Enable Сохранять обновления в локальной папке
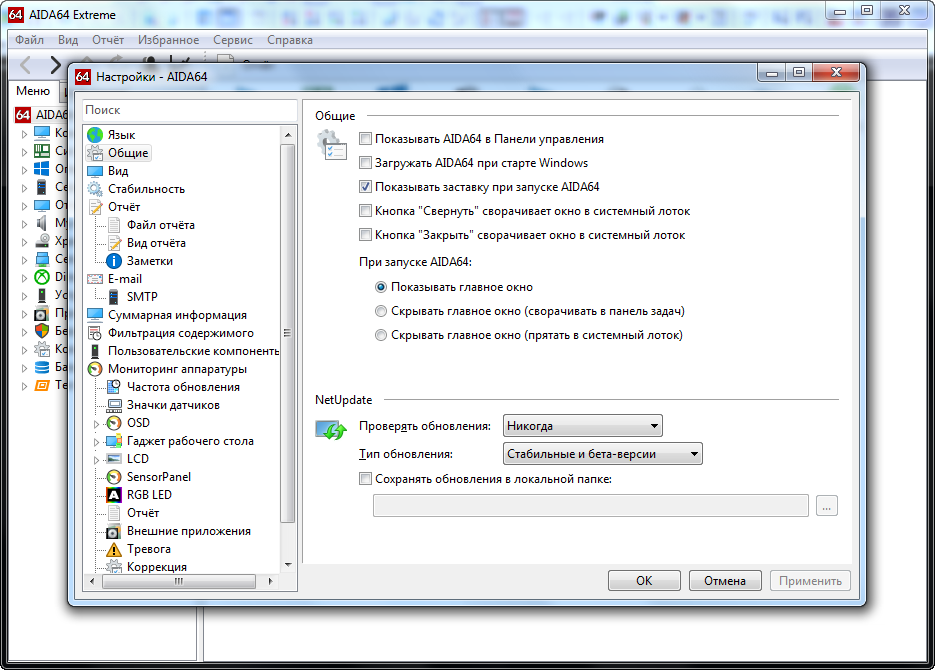 pos(366,479)
